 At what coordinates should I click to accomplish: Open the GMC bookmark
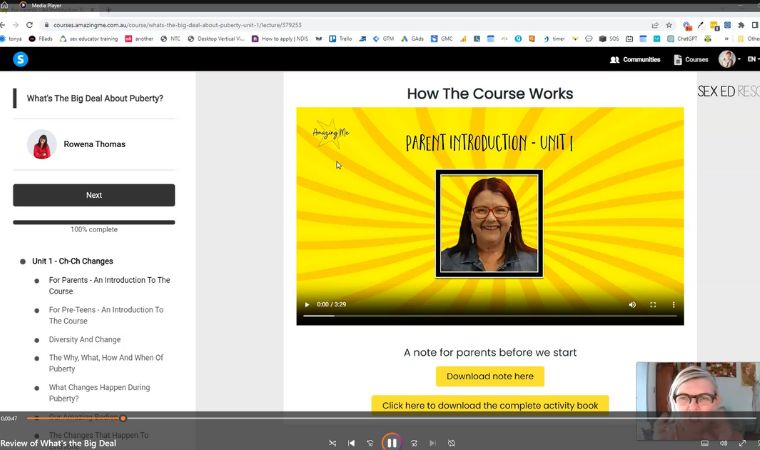pos(442,39)
